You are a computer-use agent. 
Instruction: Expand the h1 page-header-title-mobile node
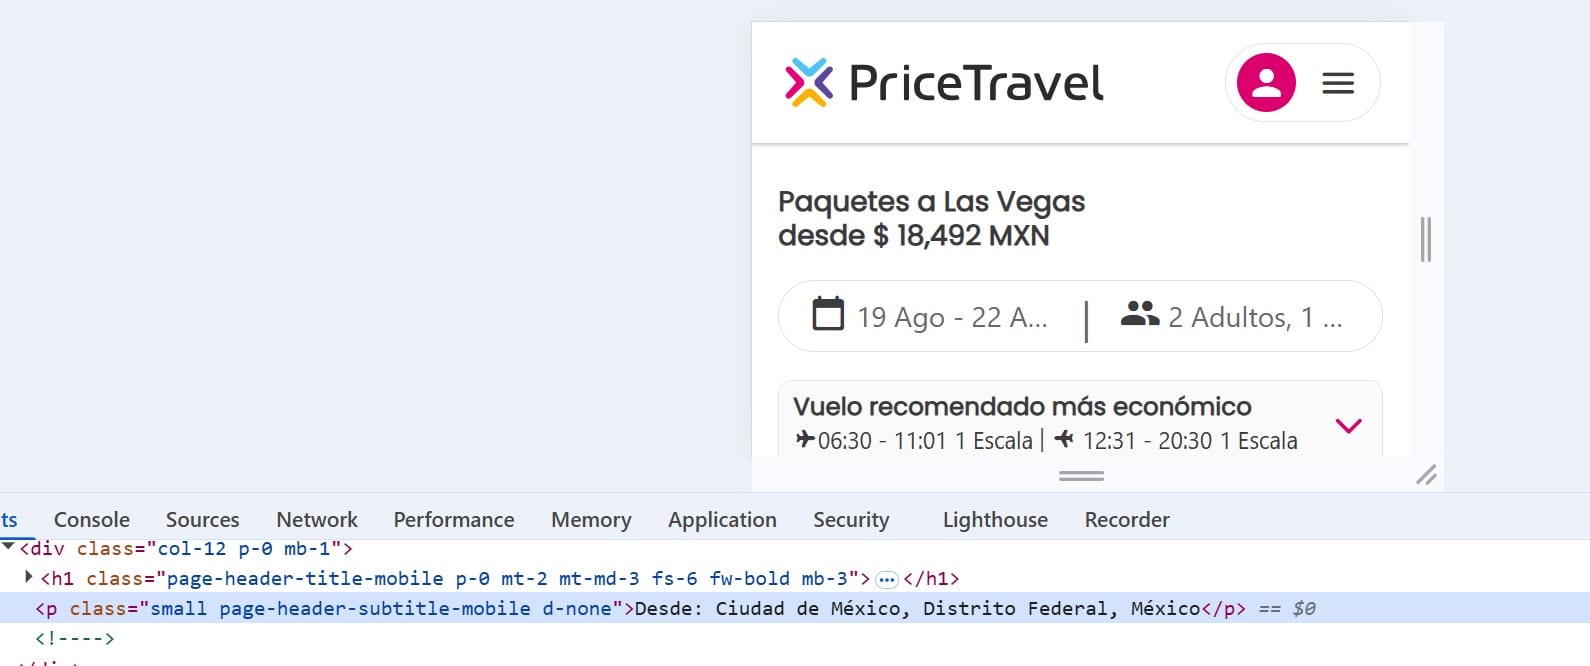click(x=29, y=577)
